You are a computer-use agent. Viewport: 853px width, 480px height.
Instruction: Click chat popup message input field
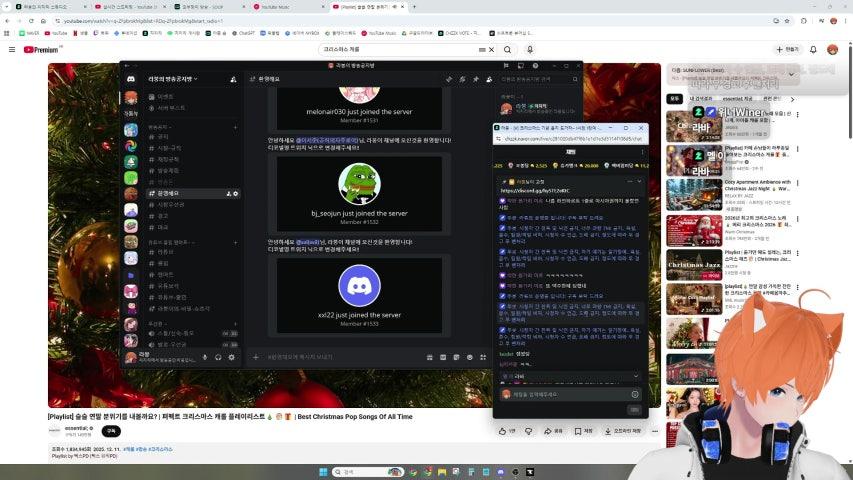coord(565,394)
